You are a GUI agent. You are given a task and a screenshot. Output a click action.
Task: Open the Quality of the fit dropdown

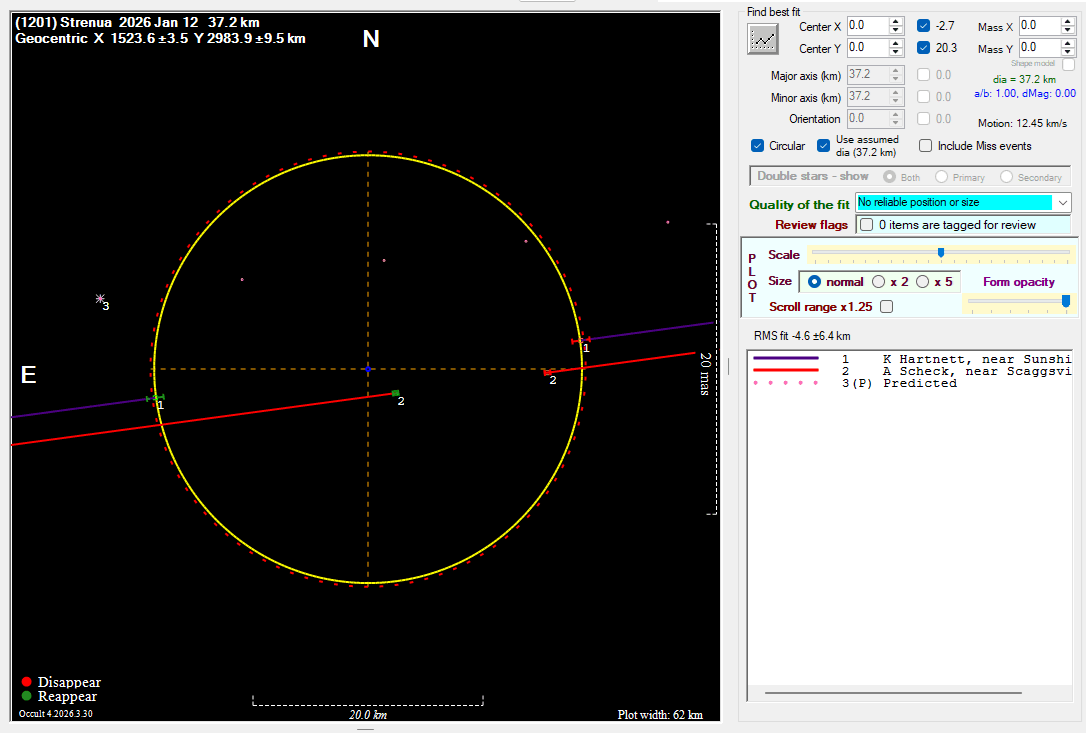(x=1062, y=203)
